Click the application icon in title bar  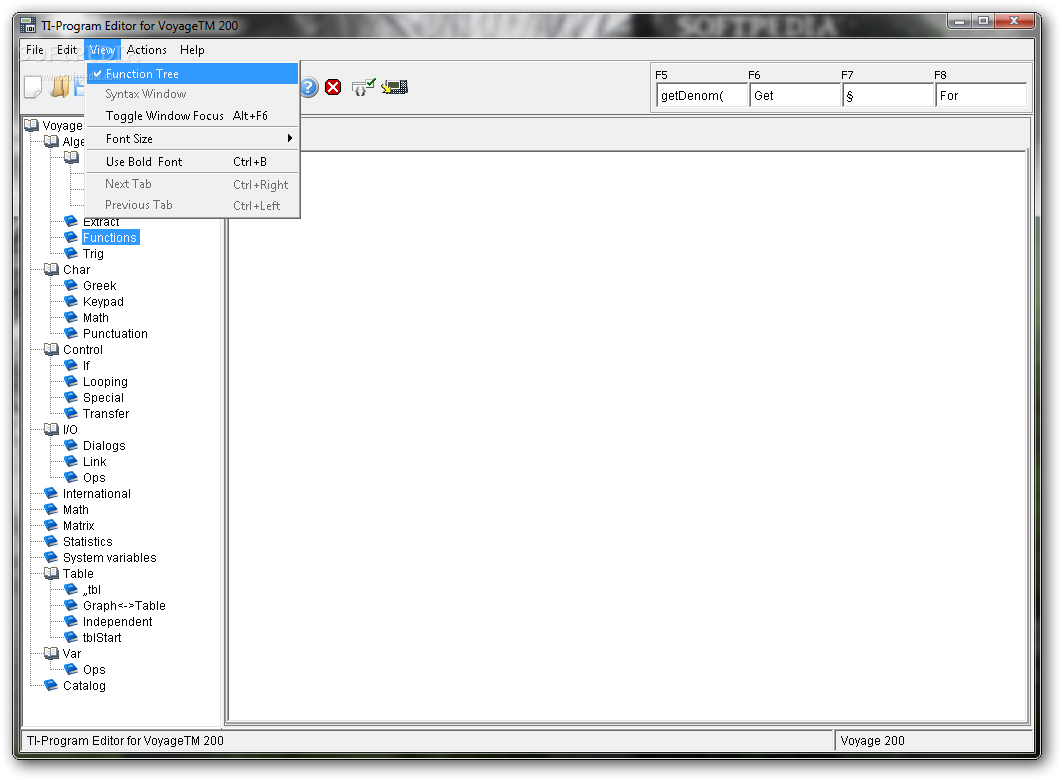coord(28,26)
